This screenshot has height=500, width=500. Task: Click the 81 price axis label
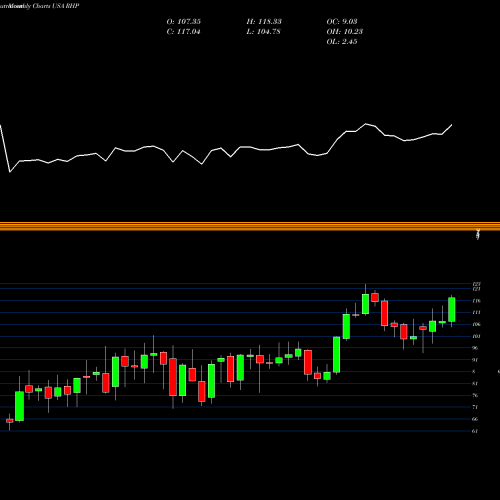tap(475, 384)
